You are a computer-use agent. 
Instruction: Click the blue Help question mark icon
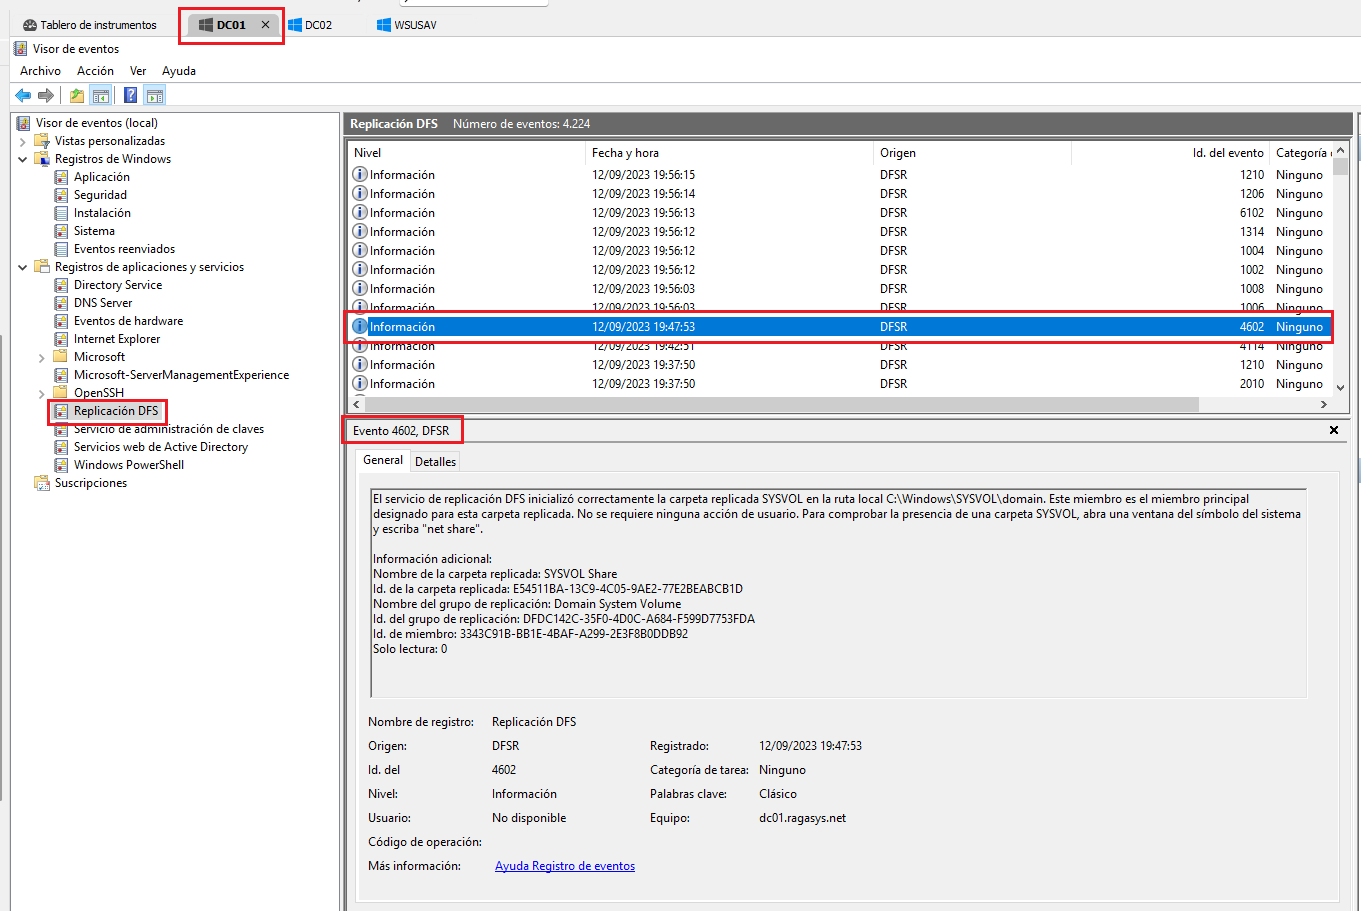tap(130, 96)
